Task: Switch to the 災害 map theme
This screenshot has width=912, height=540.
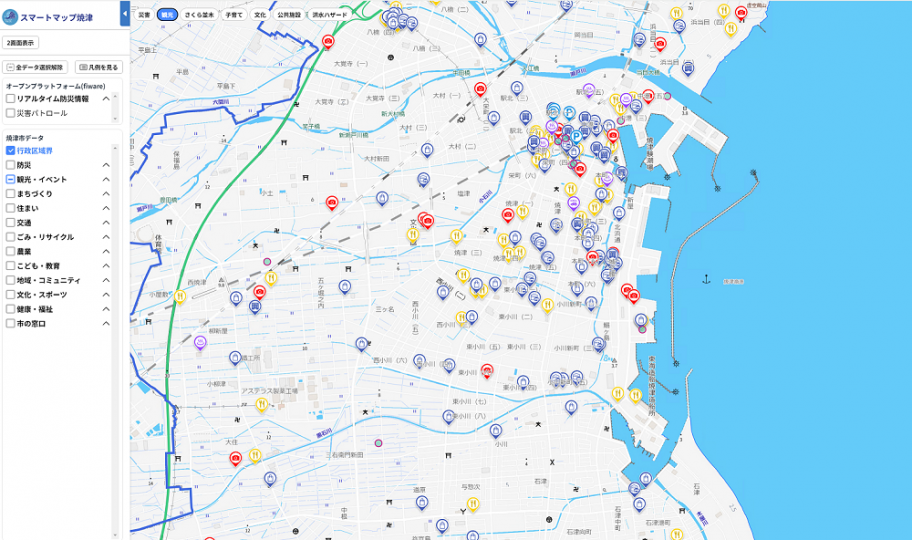Action: click(x=144, y=15)
